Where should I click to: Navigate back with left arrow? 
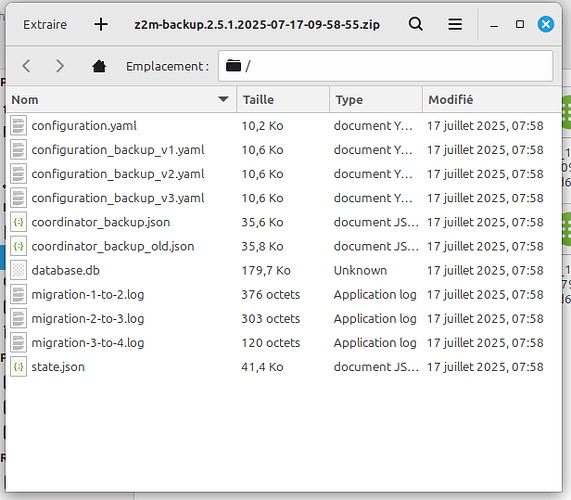pyautogui.click(x=26, y=66)
